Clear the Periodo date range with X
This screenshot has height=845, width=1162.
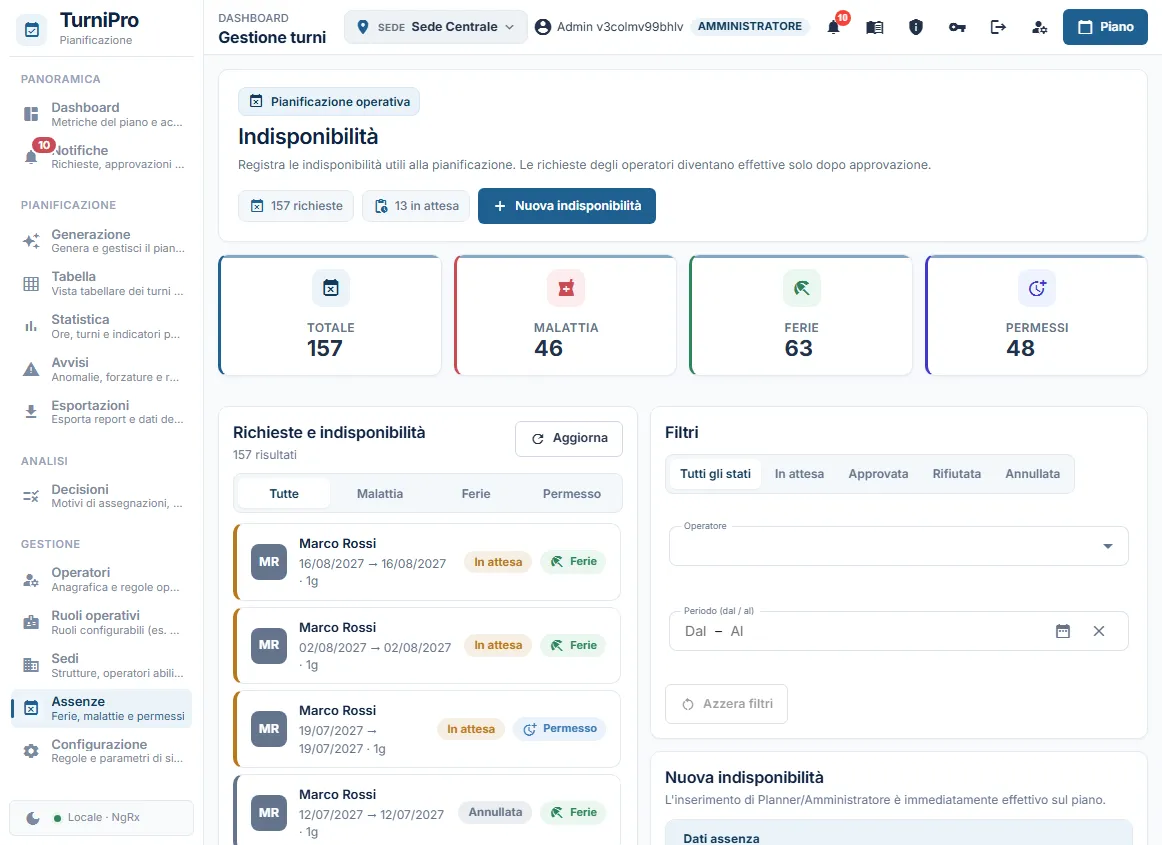click(1099, 631)
